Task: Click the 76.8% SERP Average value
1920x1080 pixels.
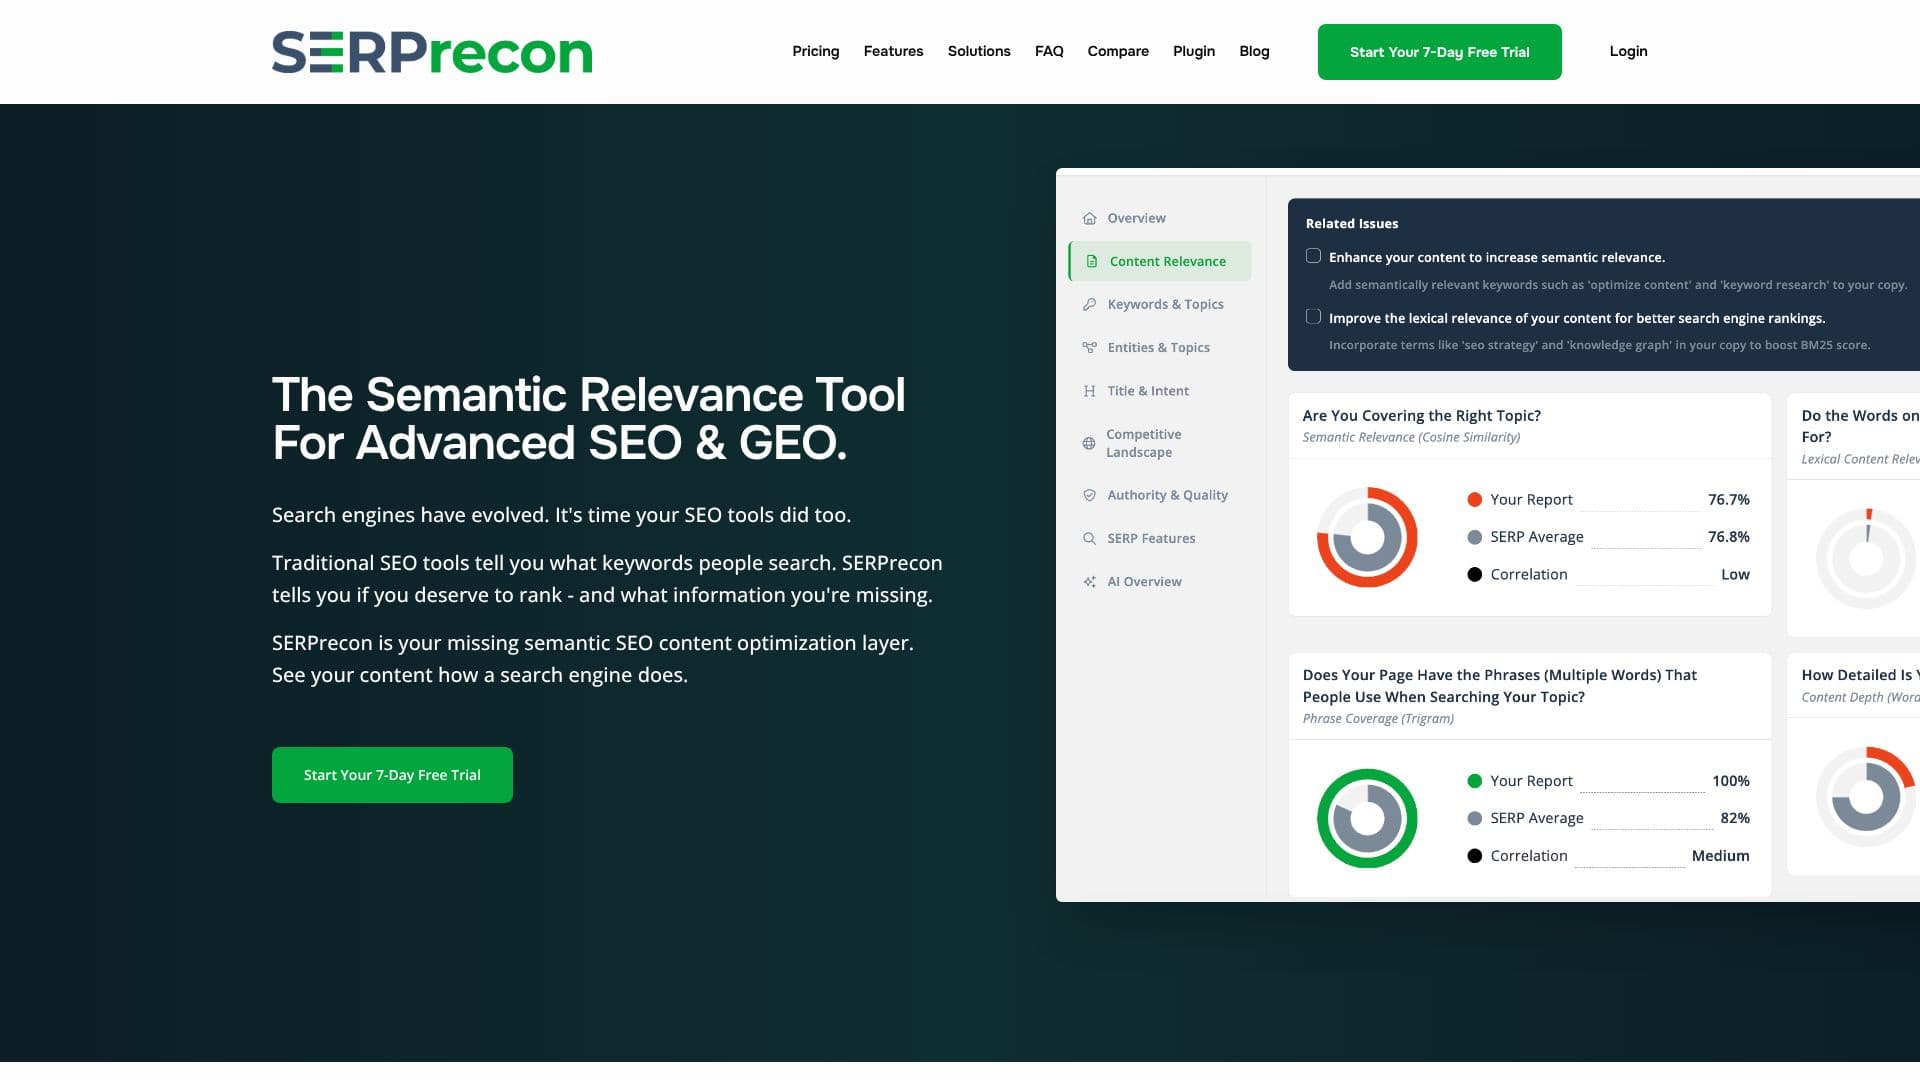Action: tap(1728, 537)
